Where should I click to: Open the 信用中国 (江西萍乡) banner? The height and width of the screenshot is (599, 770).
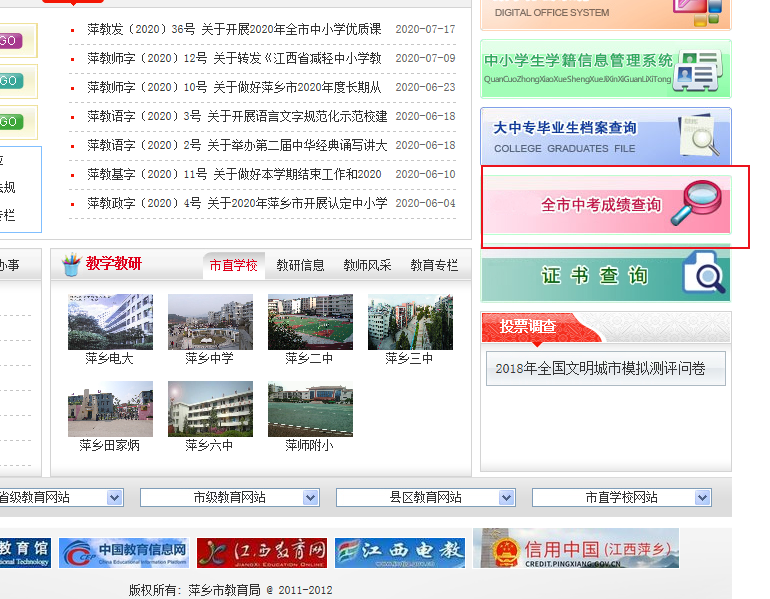(576, 548)
